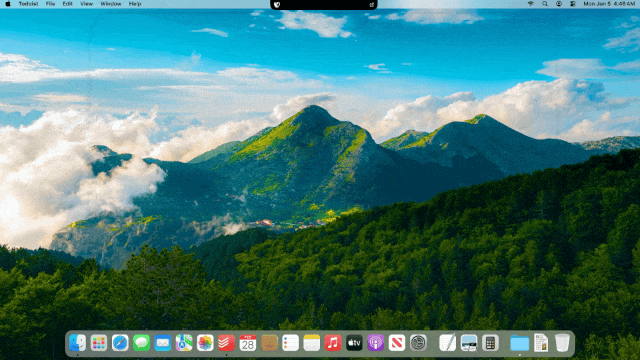This screenshot has height=360, width=640.
Task: Open the Window menu
Action: [x=111, y=4]
